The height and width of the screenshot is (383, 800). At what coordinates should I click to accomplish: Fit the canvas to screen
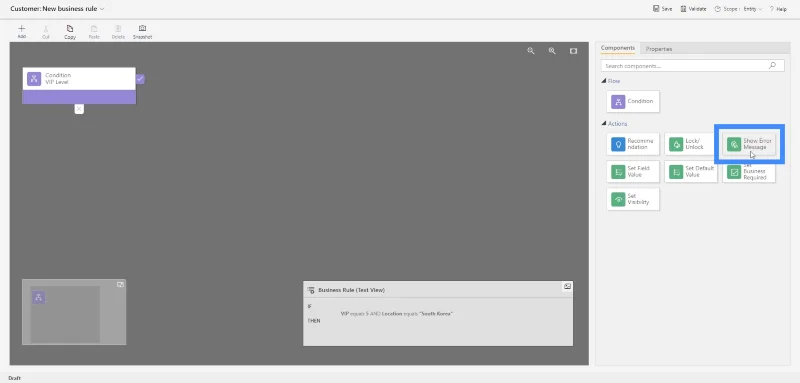pyautogui.click(x=573, y=51)
